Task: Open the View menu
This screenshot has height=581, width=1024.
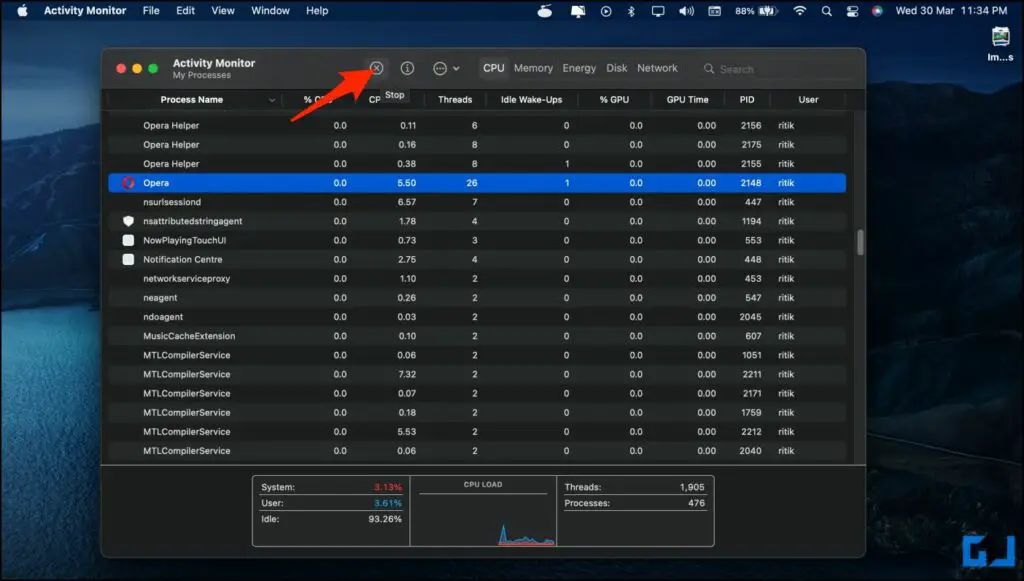Action: pyautogui.click(x=222, y=11)
